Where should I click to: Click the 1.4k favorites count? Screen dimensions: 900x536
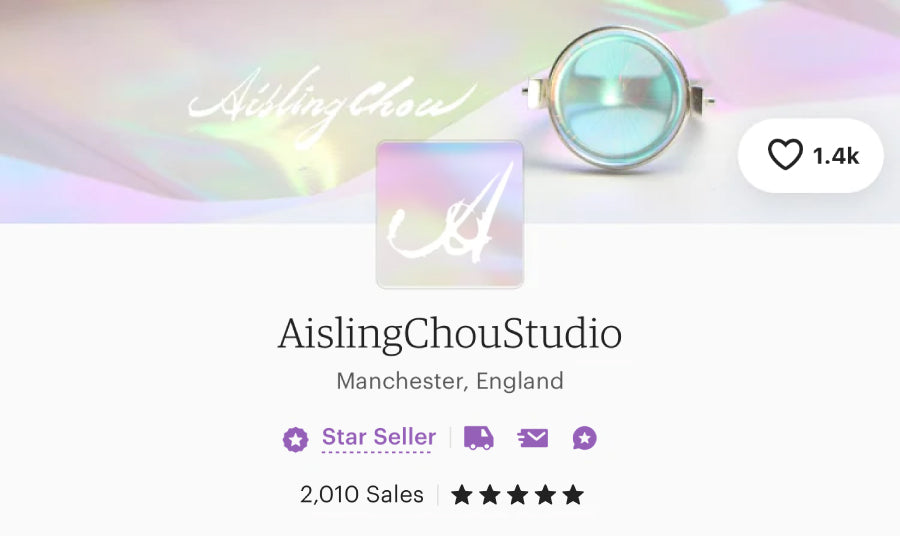point(836,156)
